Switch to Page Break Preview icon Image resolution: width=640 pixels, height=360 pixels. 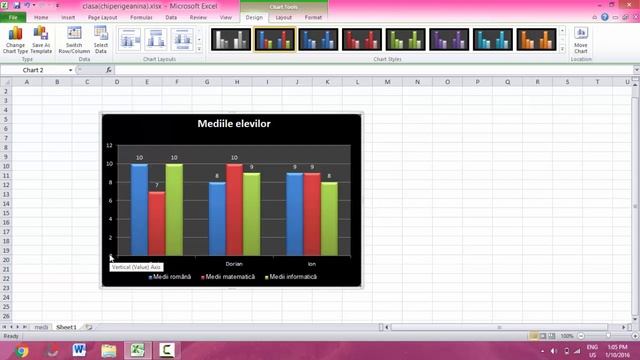click(x=551, y=336)
